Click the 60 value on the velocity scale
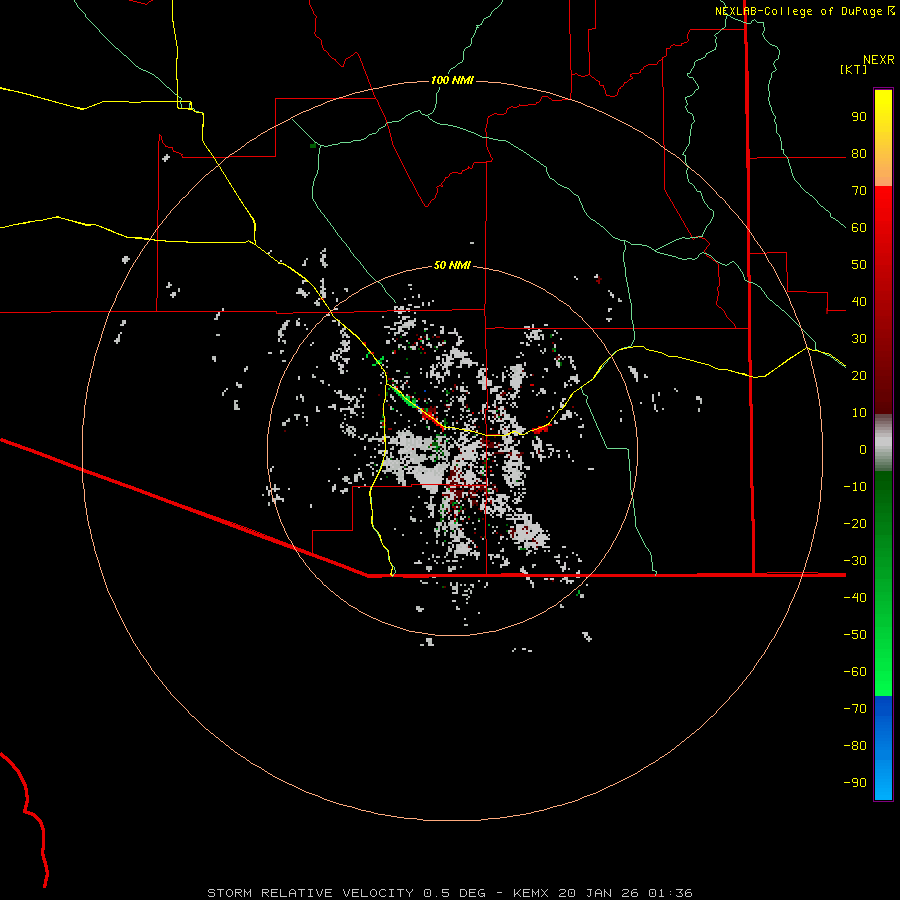Image resolution: width=900 pixels, height=900 pixels. tap(859, 228)
